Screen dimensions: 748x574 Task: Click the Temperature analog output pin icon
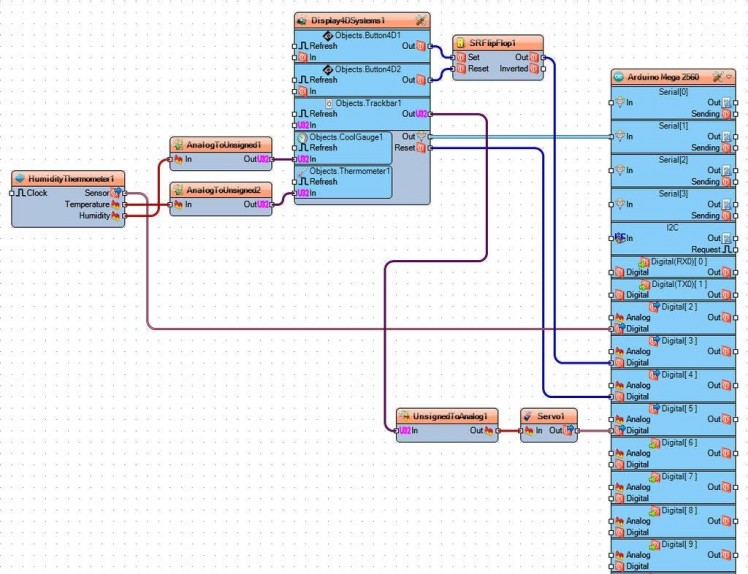tap(115, 204)
